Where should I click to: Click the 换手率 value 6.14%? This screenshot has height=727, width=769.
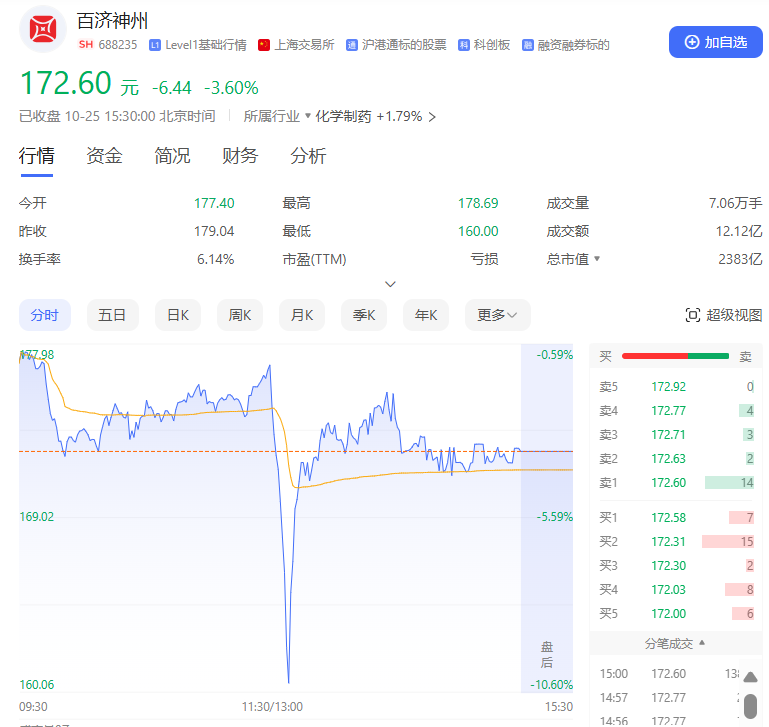216,259
